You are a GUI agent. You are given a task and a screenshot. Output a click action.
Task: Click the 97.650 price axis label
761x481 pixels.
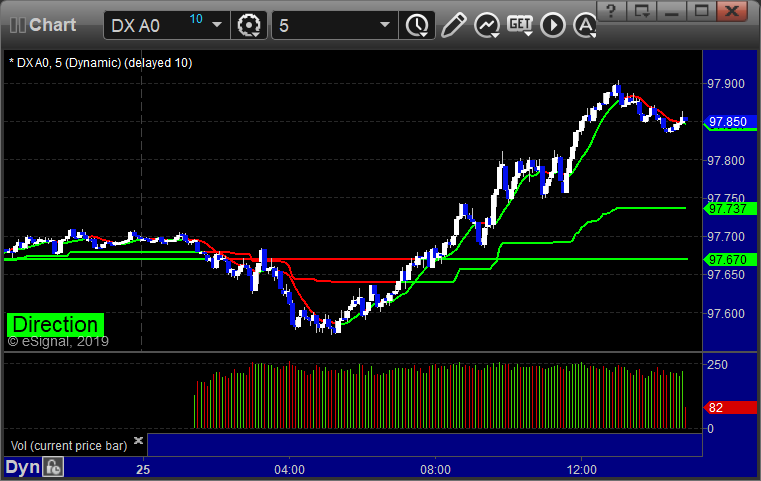pyautogui.click(x=726, y=275)
